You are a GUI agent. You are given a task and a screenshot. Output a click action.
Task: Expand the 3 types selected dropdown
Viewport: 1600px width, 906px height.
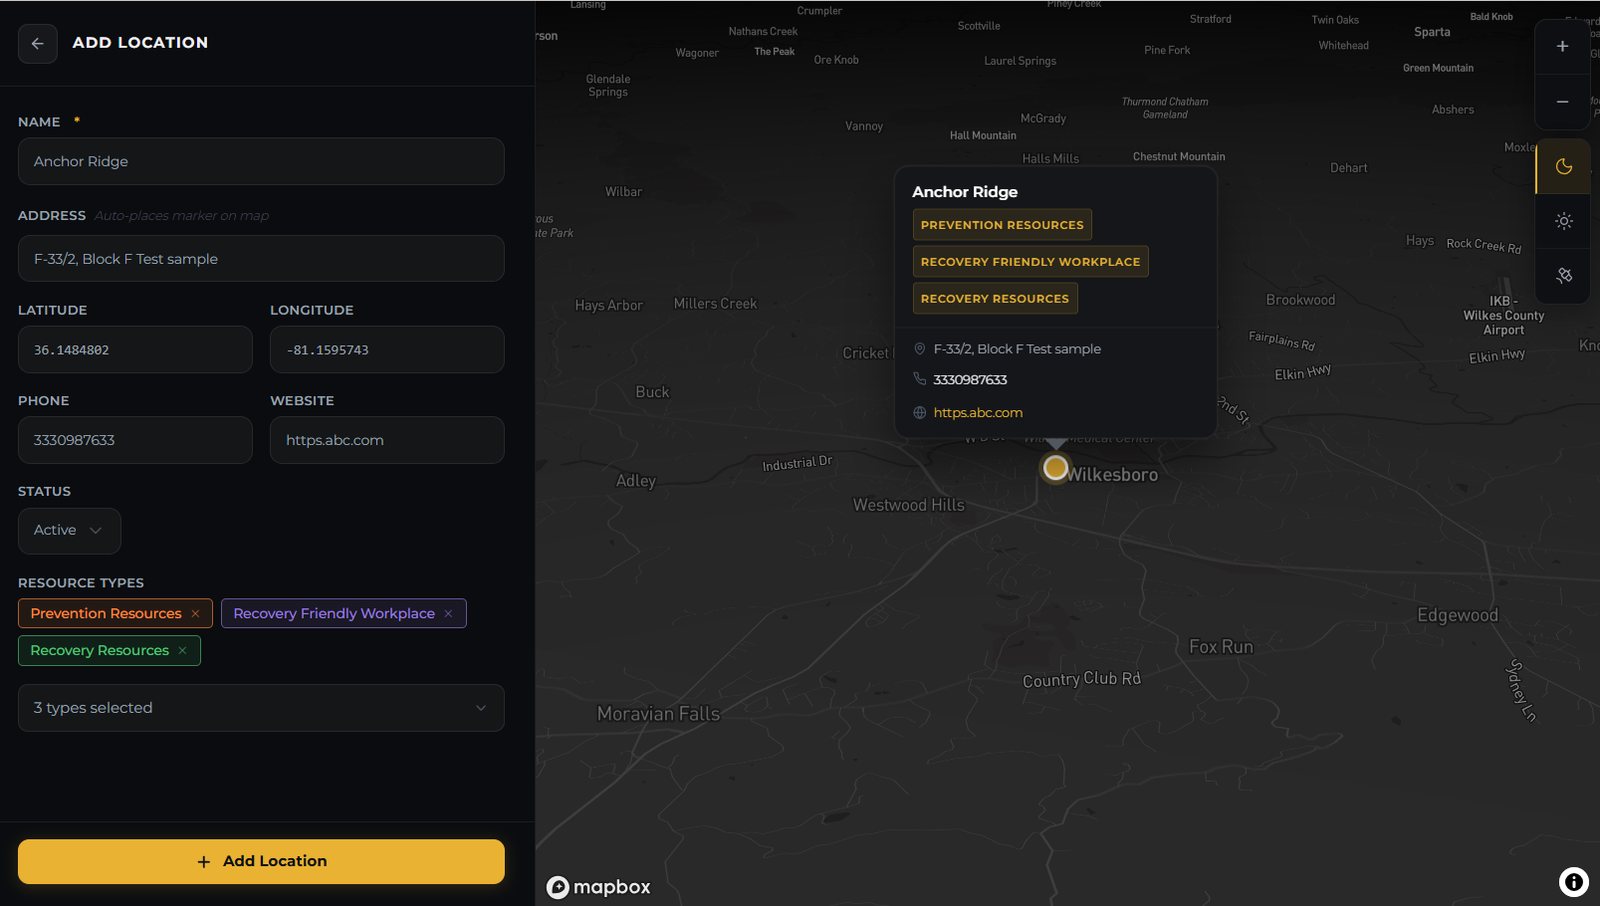click(261, 708)
